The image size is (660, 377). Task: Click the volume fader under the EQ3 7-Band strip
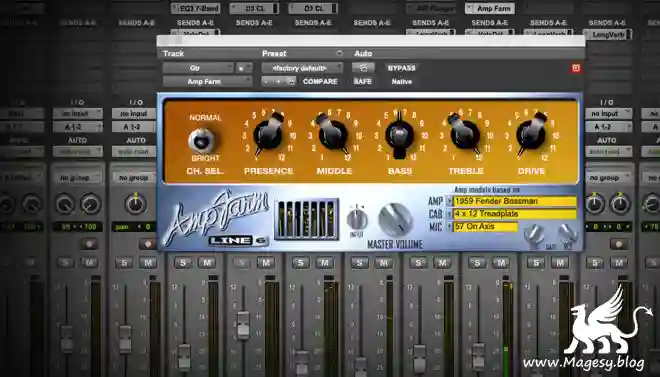point(184,357)
